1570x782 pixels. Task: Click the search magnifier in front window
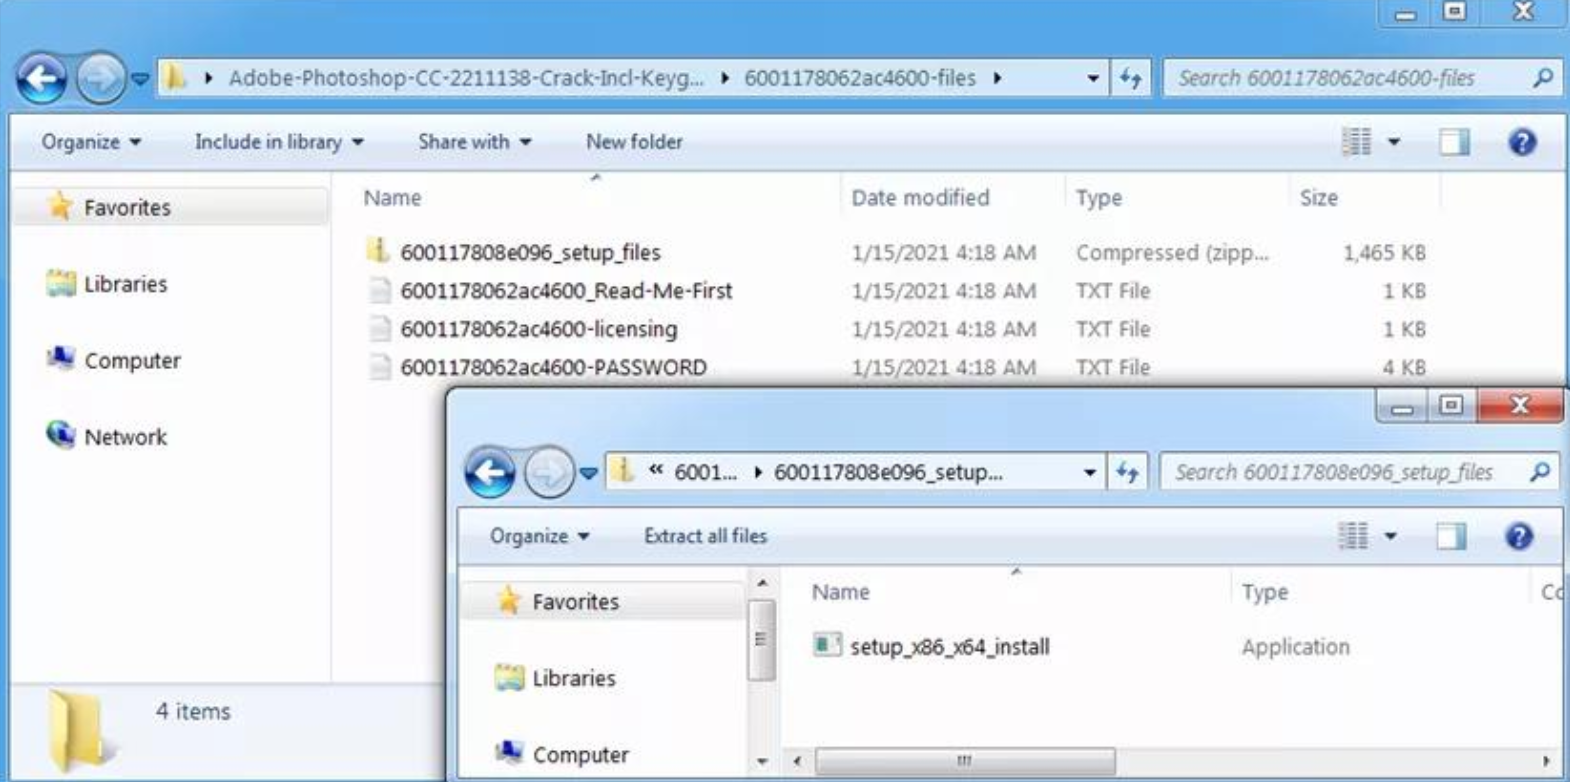tap(1539, 472)
